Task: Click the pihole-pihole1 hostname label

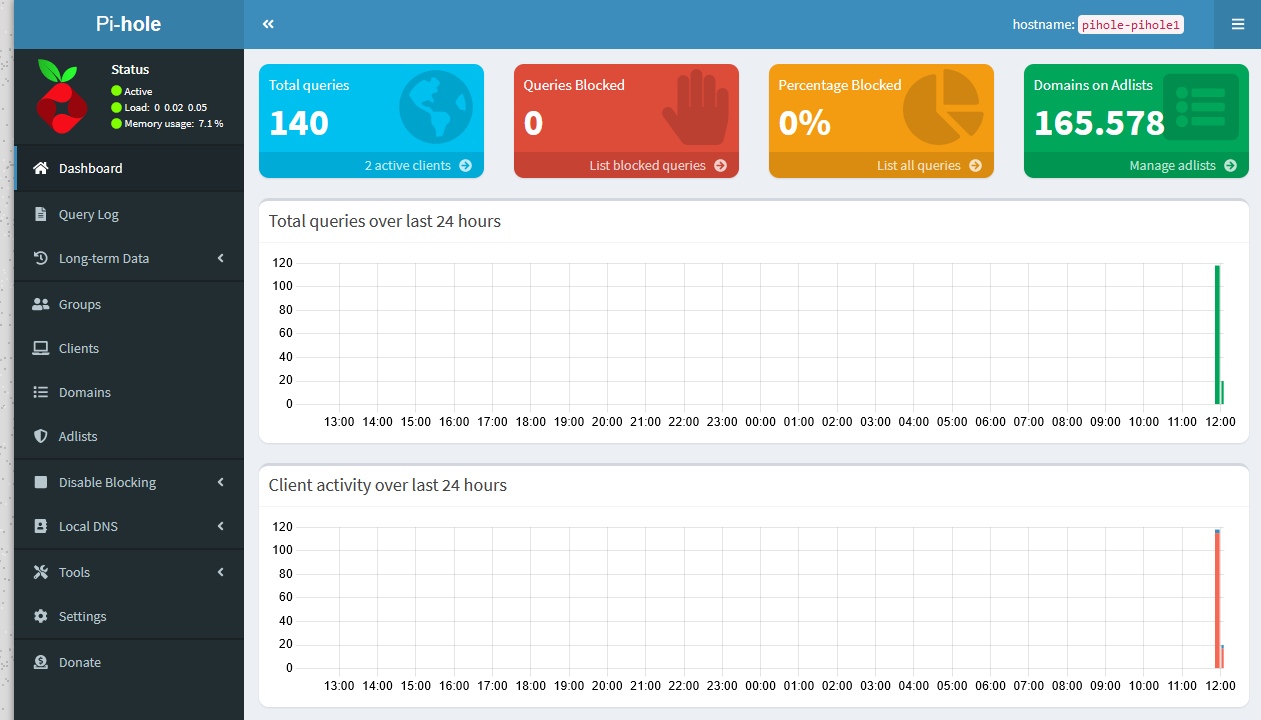Action: coord(1131,25)
